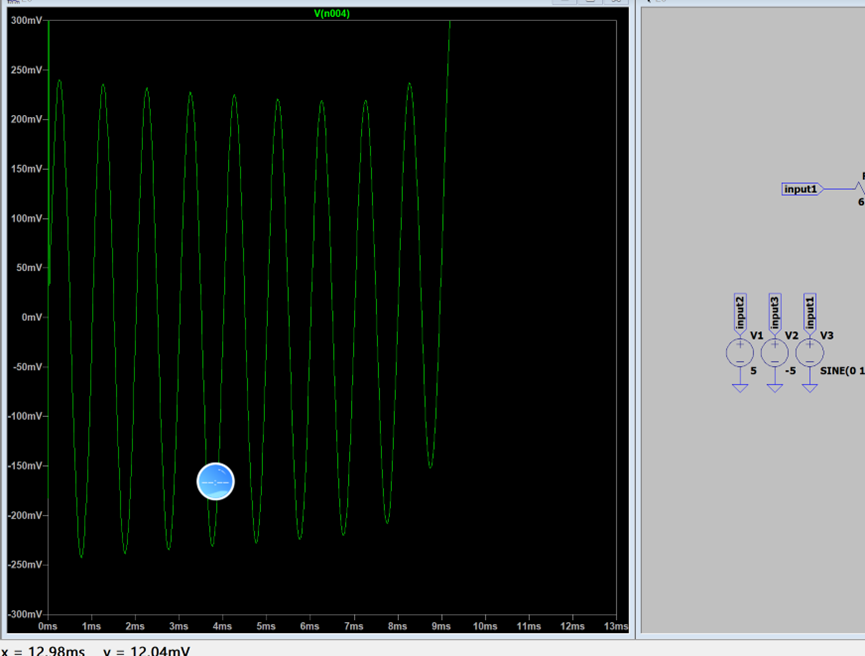Click the input2 net label above V1

[740, 313]
